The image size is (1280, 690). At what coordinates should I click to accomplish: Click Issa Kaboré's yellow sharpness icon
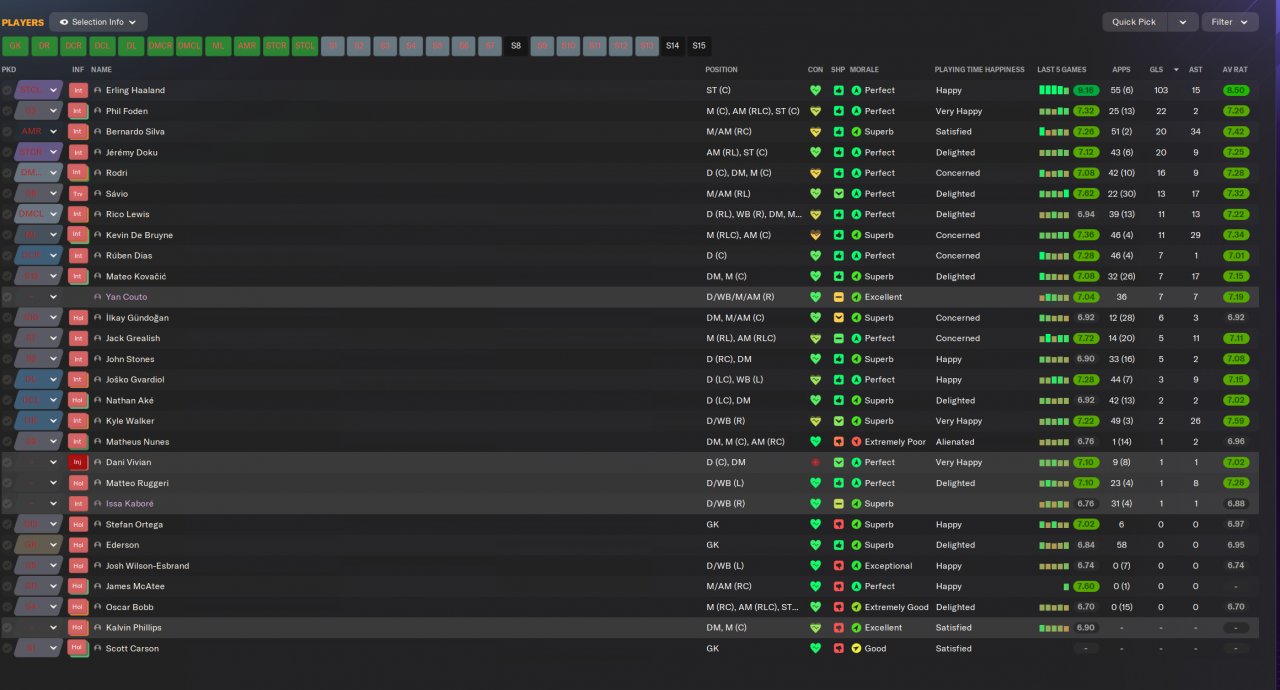coord(838,504)
